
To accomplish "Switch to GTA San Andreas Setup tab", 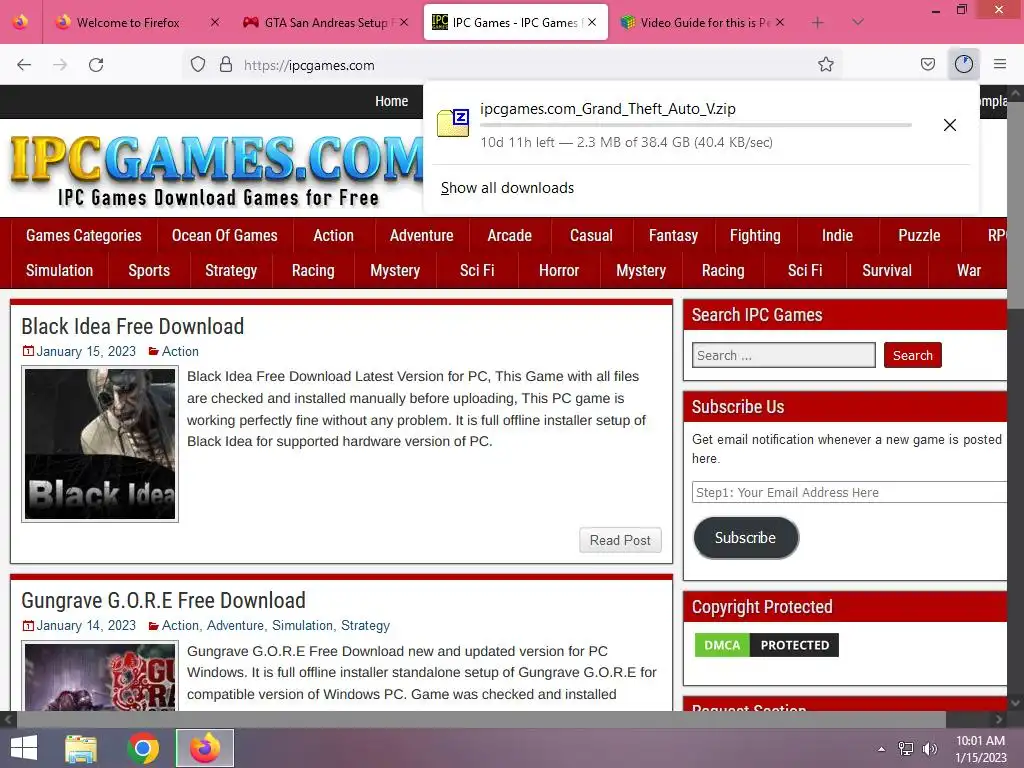I will click(325, 23).
